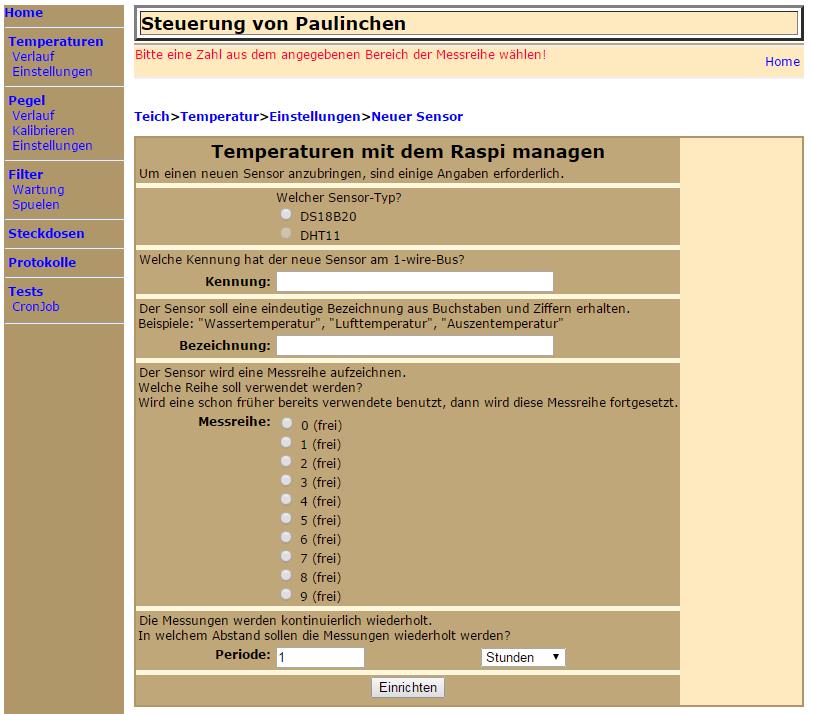
Task: Open the Home link in top right
Action: tap(782, 62)
